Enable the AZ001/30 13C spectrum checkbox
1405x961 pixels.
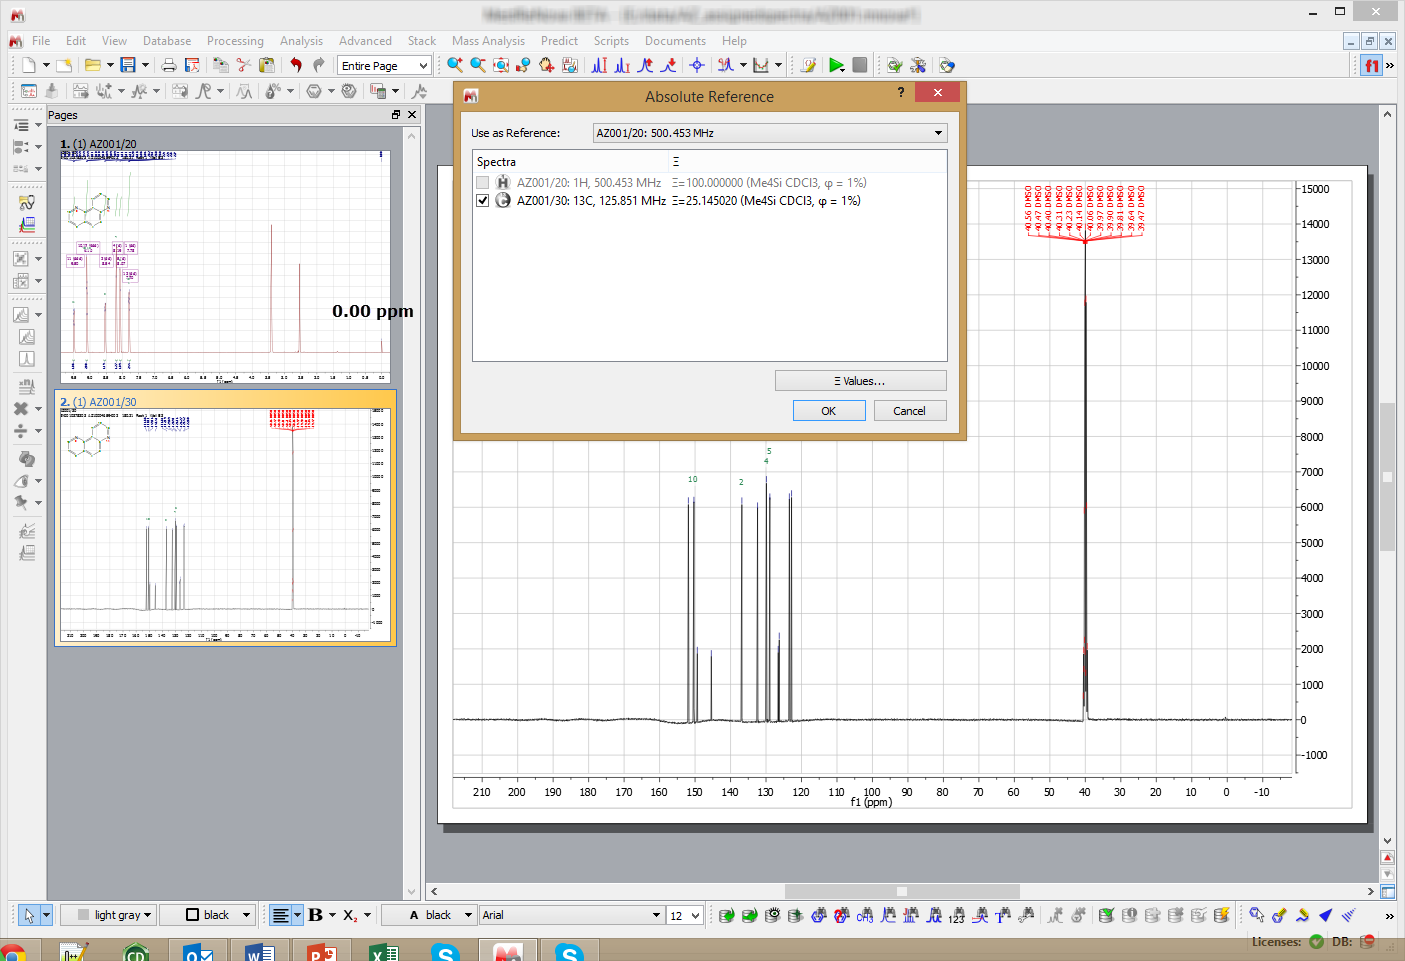(483, 200)
